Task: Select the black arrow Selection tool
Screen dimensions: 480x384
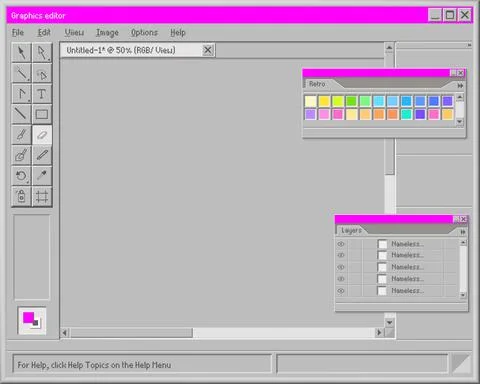Action: pos(22,53)
